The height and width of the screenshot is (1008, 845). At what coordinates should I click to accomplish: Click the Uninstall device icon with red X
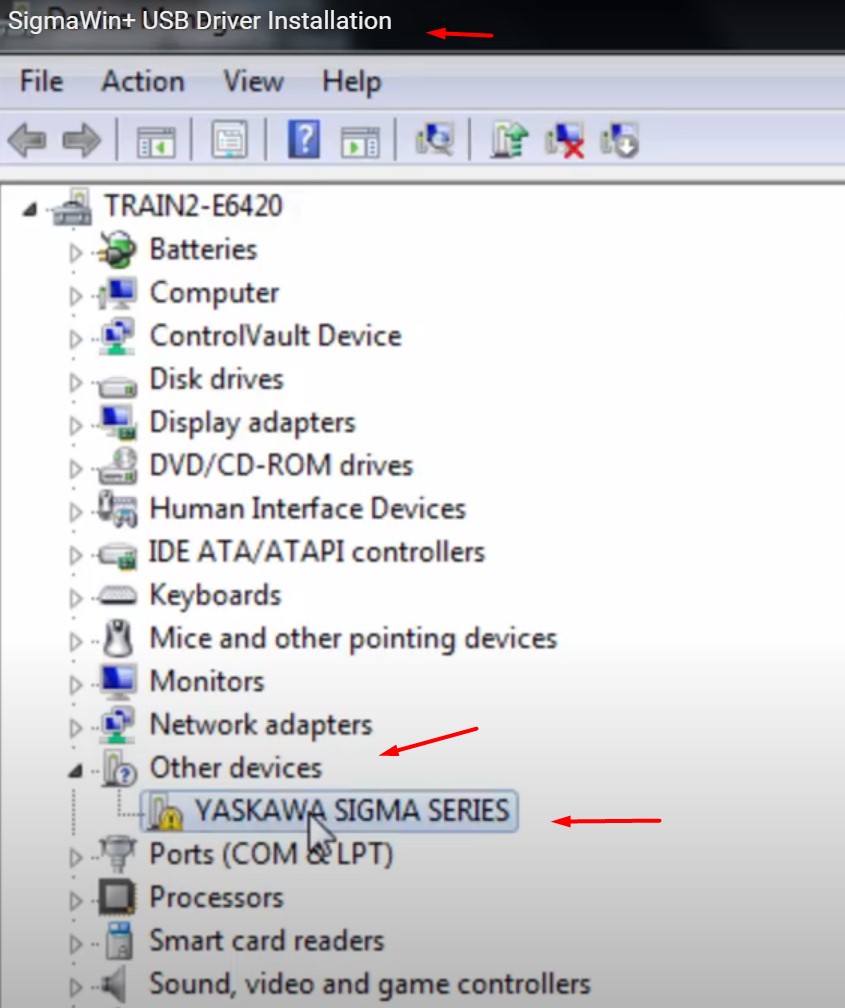565,140
